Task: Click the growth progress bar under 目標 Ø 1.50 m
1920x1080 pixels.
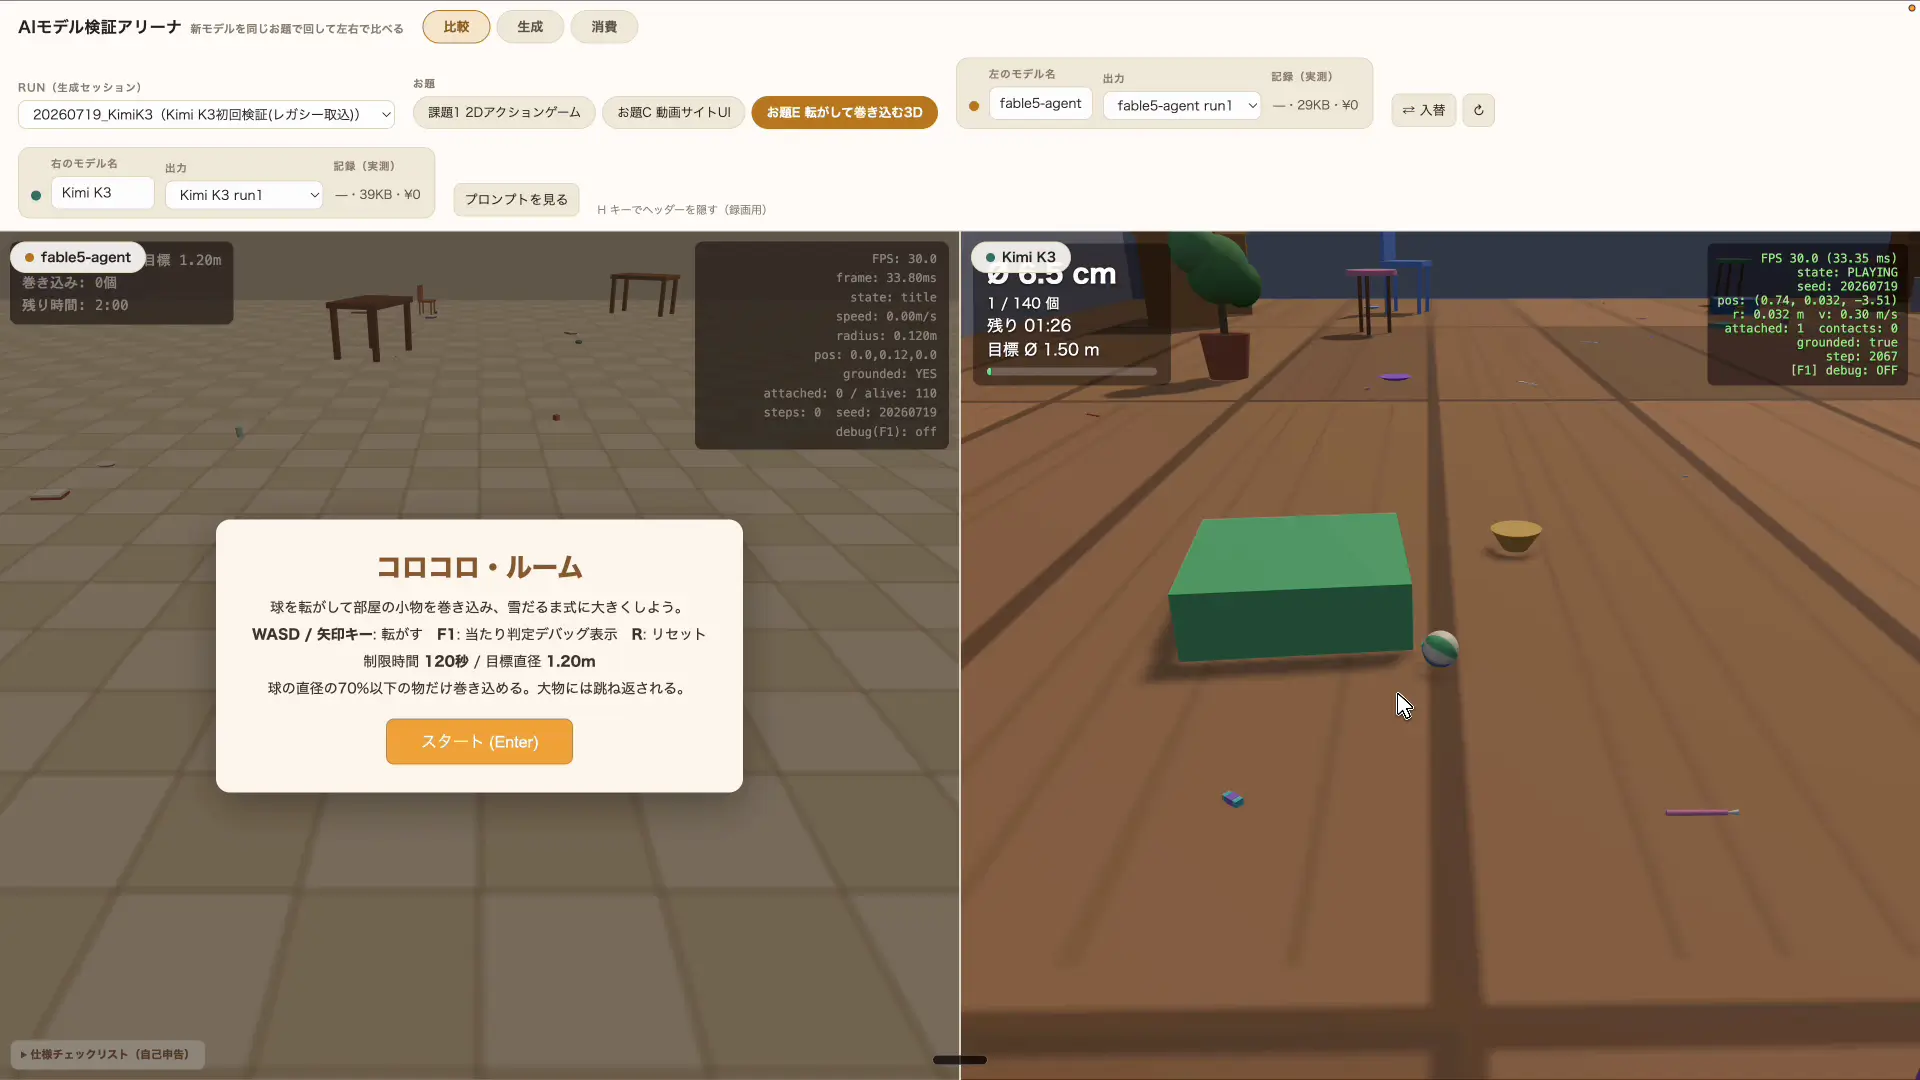Action: click(x=1072, y=371)
